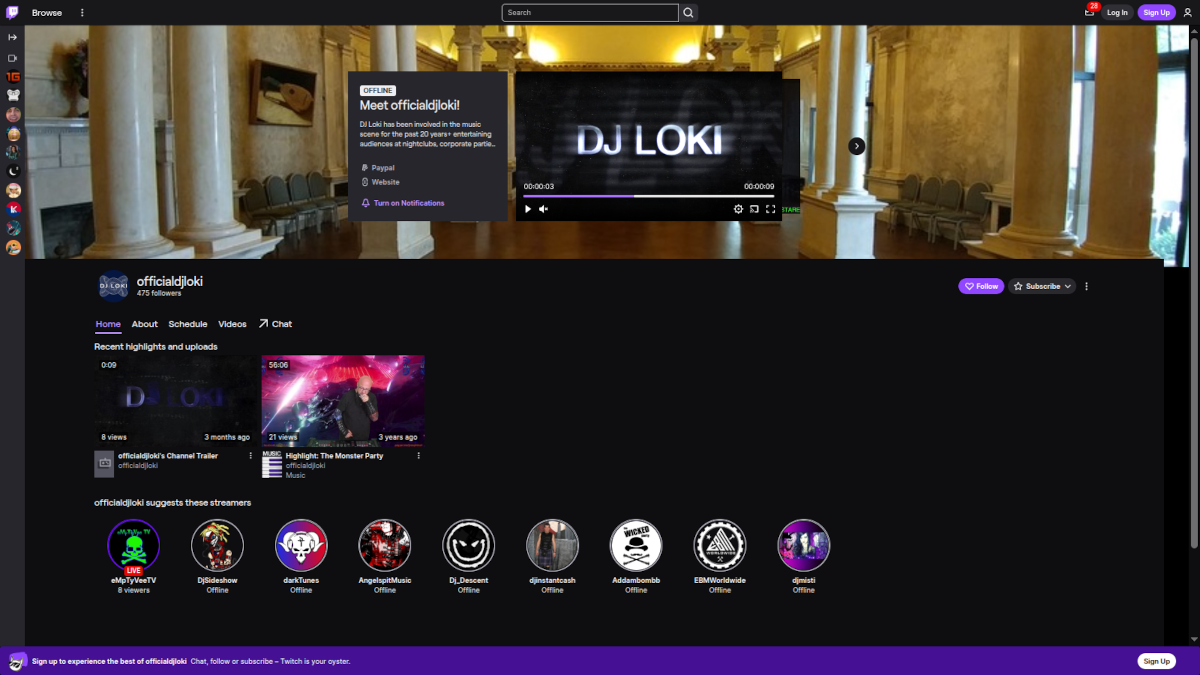The image size is (1200, 675).
Task: Open the notifications inbox icon
Action: tap(1089, 12)
